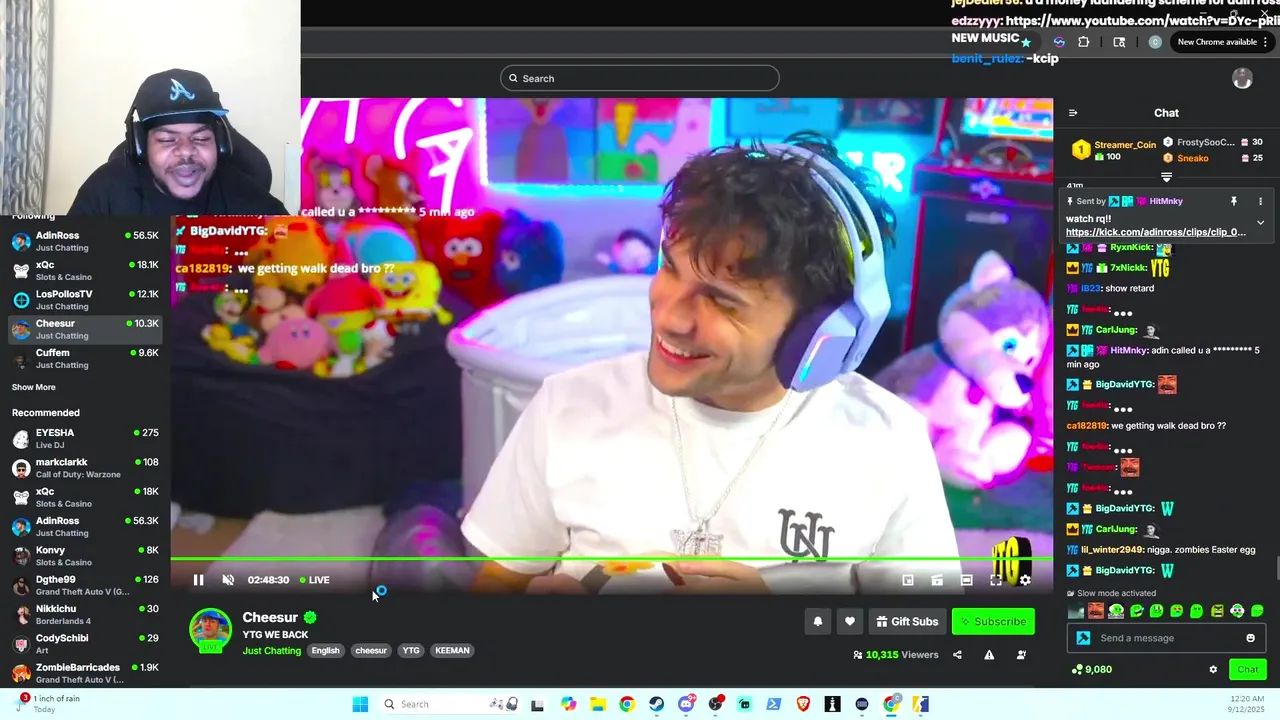Send message with green Chat button
Image resolution: width=1280 pixels, height=720 pixels.
(x=1247, y=669)
